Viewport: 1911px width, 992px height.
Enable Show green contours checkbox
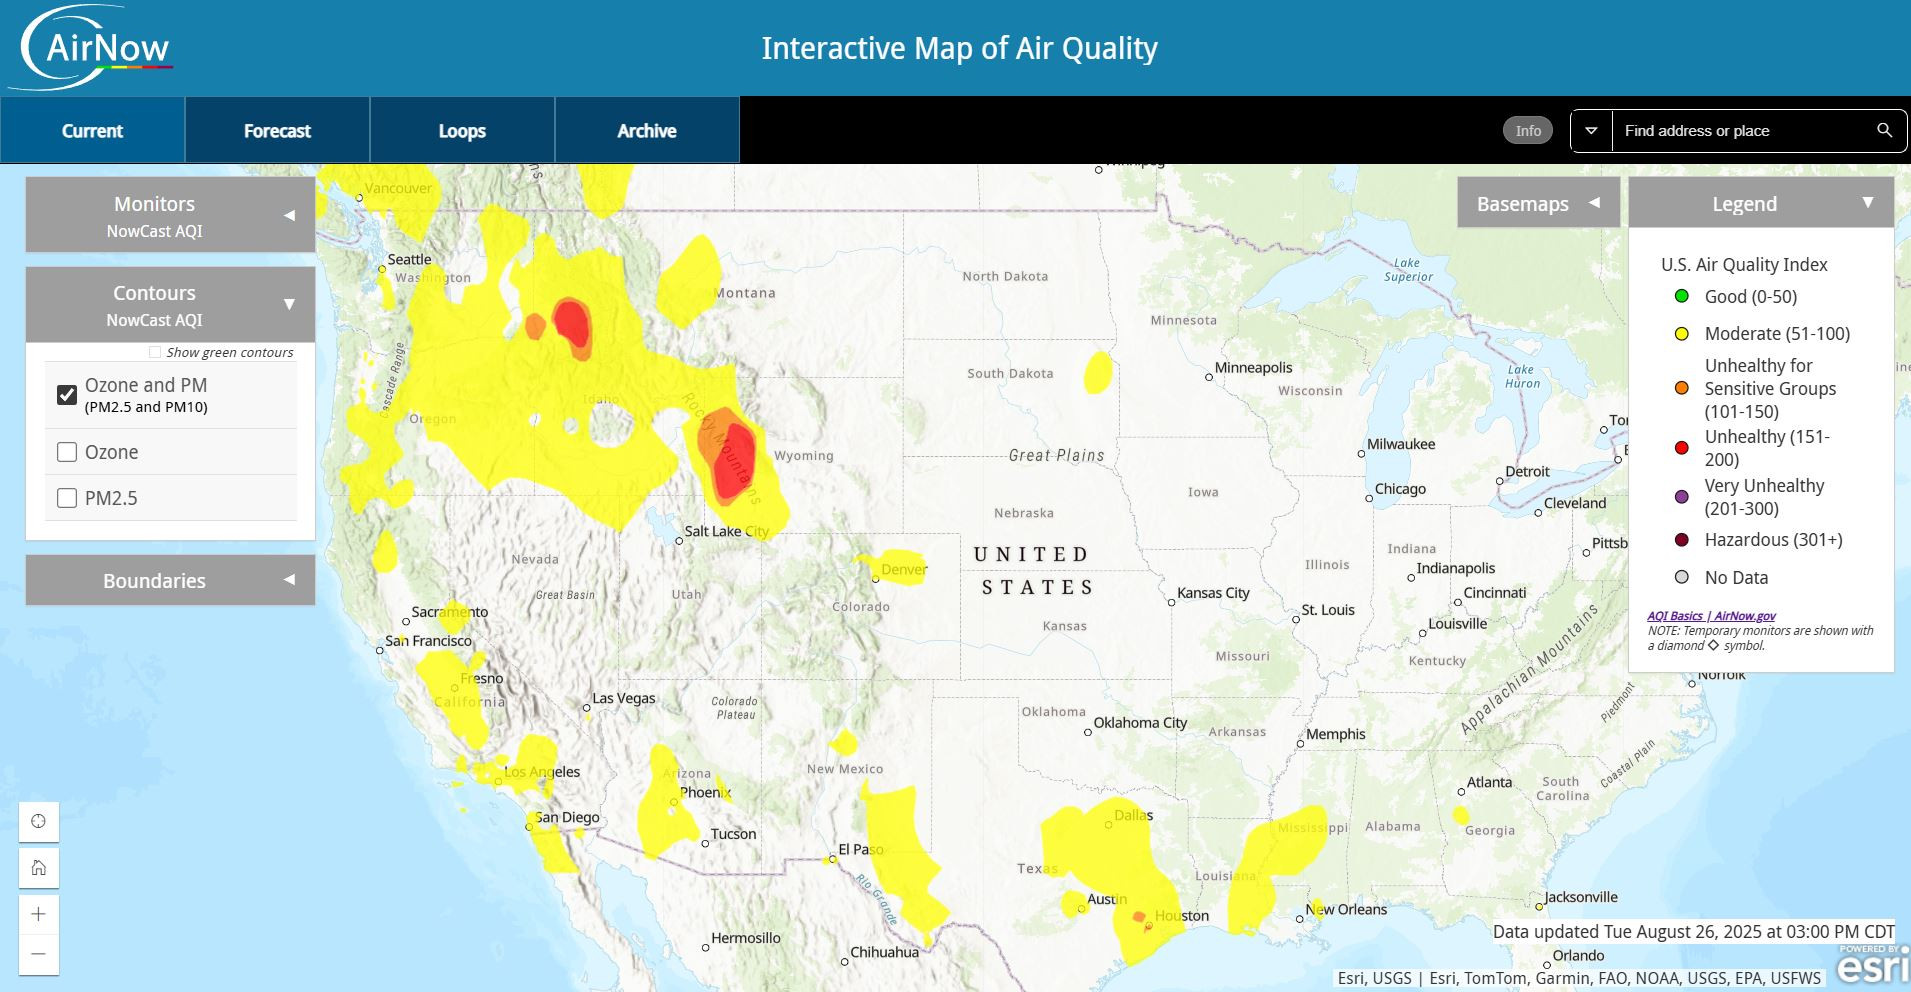(x=155, y=352)
